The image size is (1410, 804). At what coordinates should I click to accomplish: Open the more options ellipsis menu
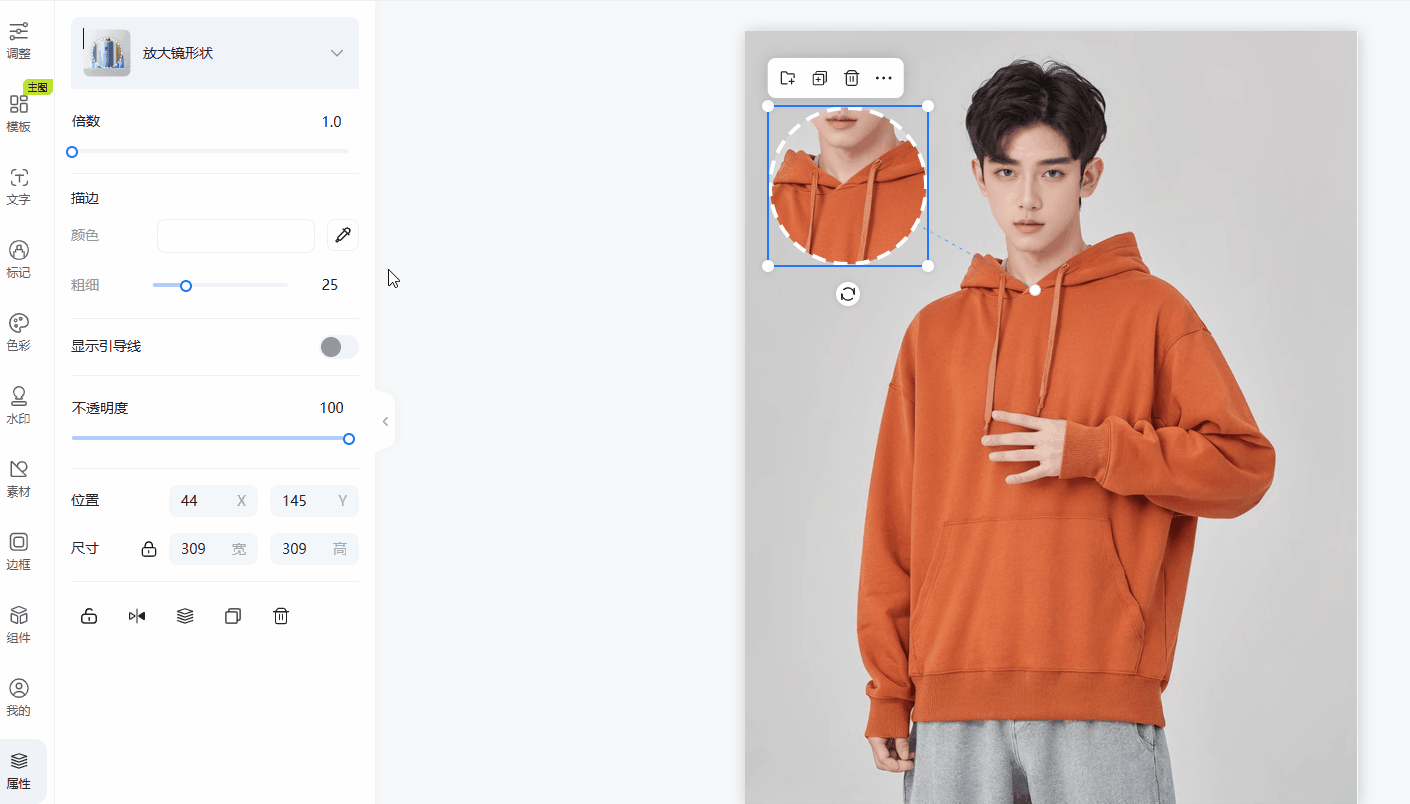(884, 78)
